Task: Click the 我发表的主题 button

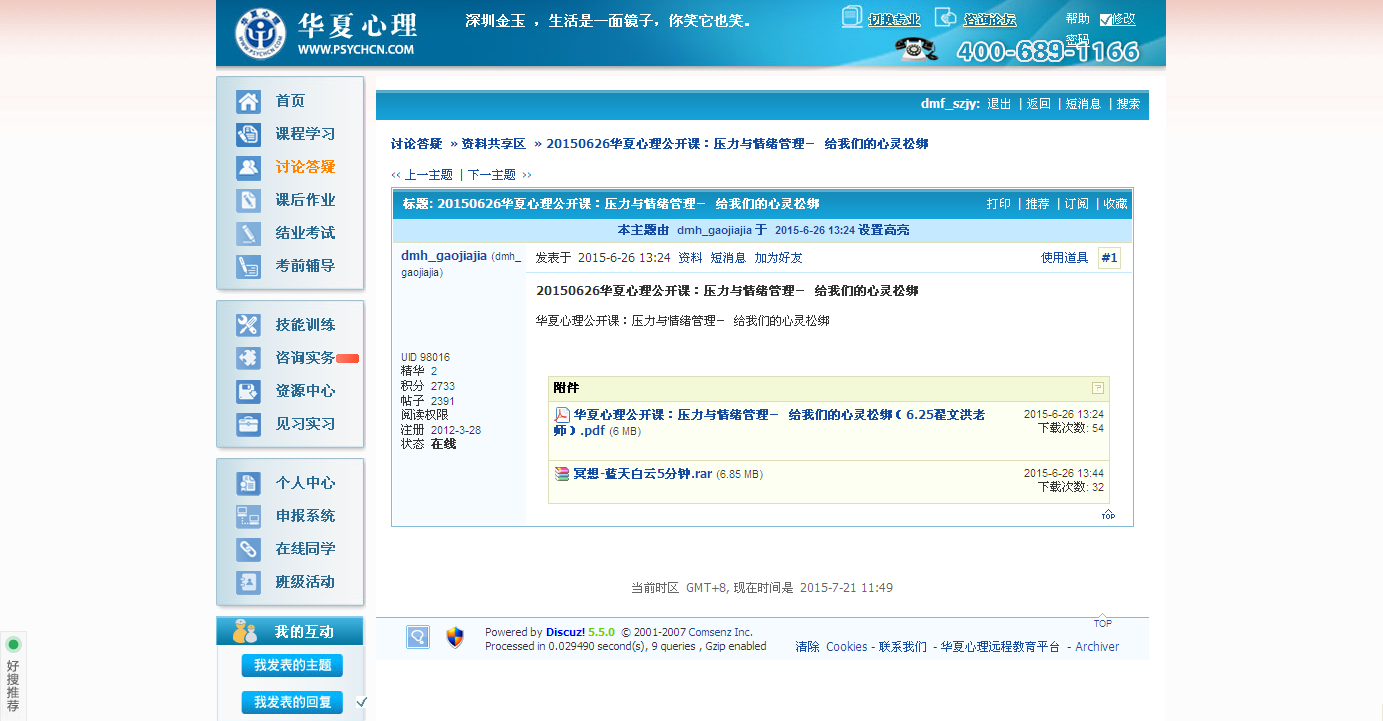Action: click(292, 665)
